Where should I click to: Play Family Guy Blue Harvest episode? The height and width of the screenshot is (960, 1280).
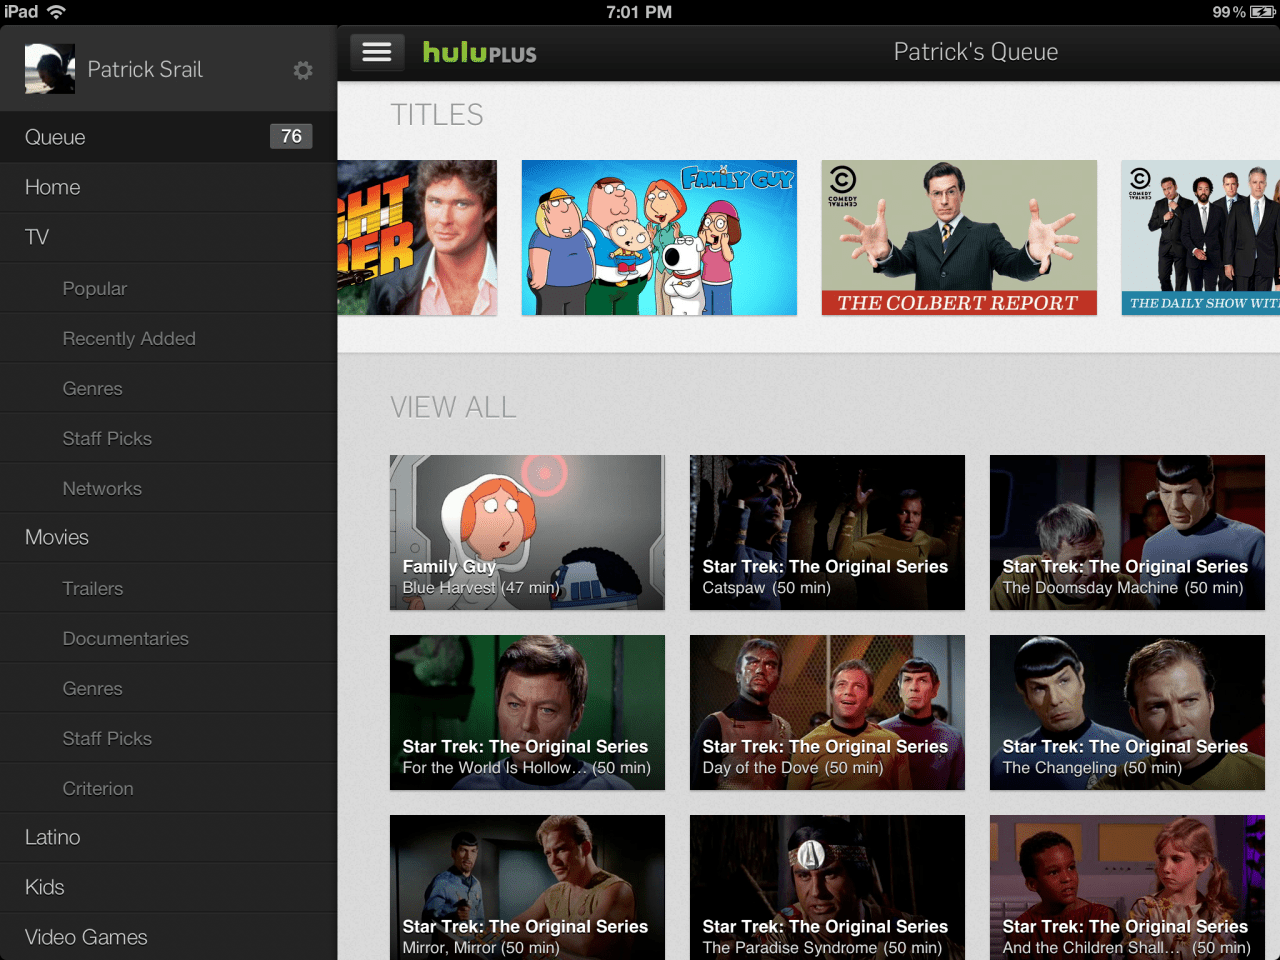(527, 532)
